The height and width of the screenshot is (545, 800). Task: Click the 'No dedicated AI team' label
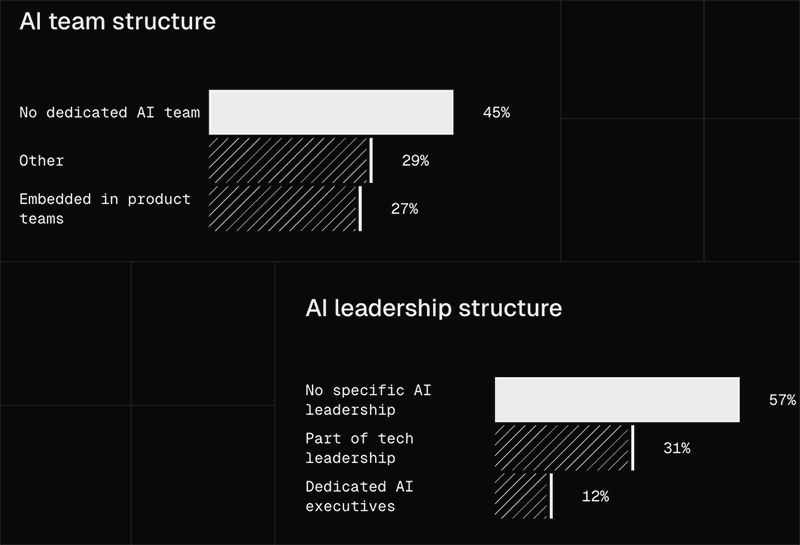click(110, 112)
